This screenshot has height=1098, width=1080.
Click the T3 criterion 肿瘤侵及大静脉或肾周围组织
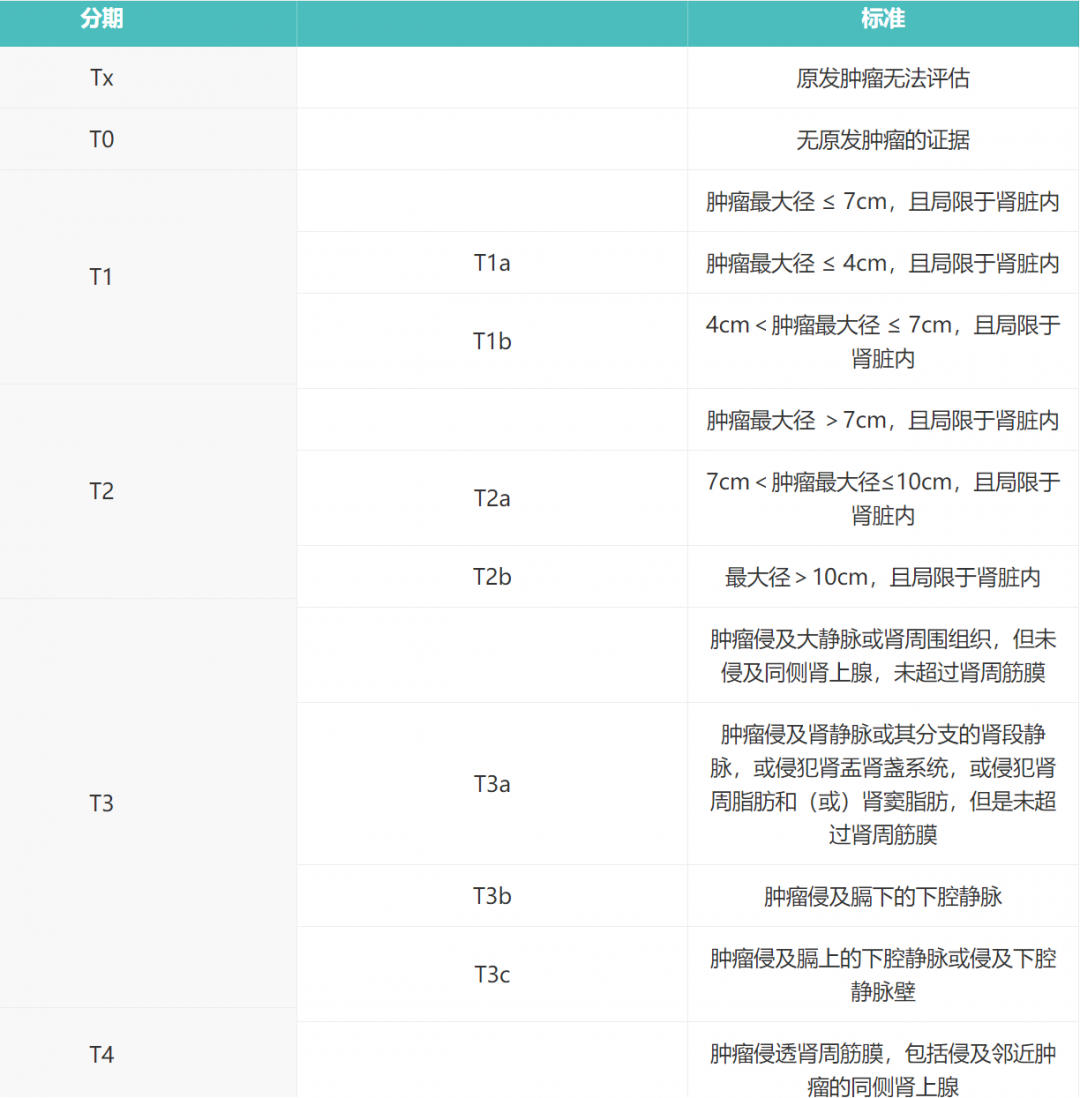[x=882, y=655]
